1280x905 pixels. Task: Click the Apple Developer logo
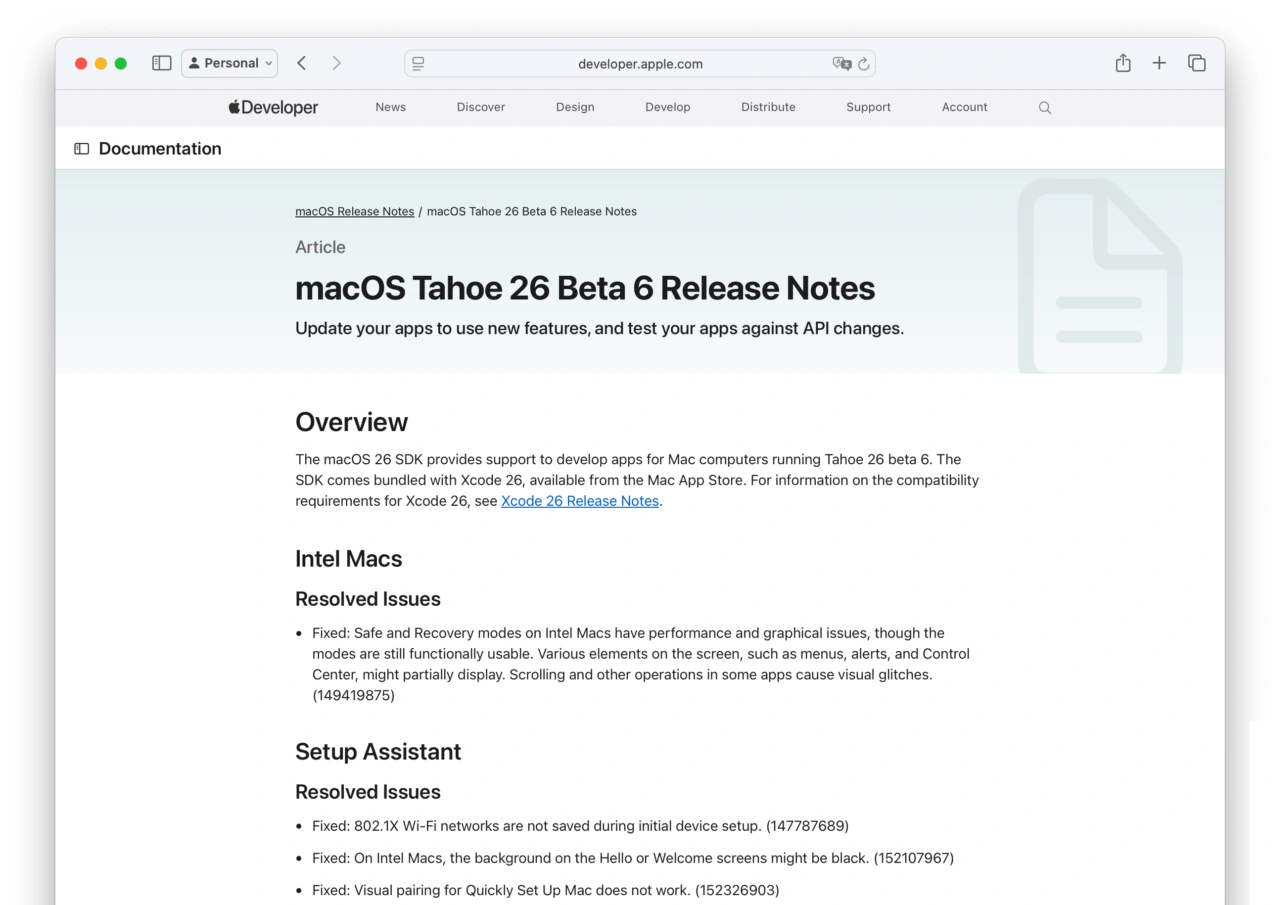coord(272,107)
